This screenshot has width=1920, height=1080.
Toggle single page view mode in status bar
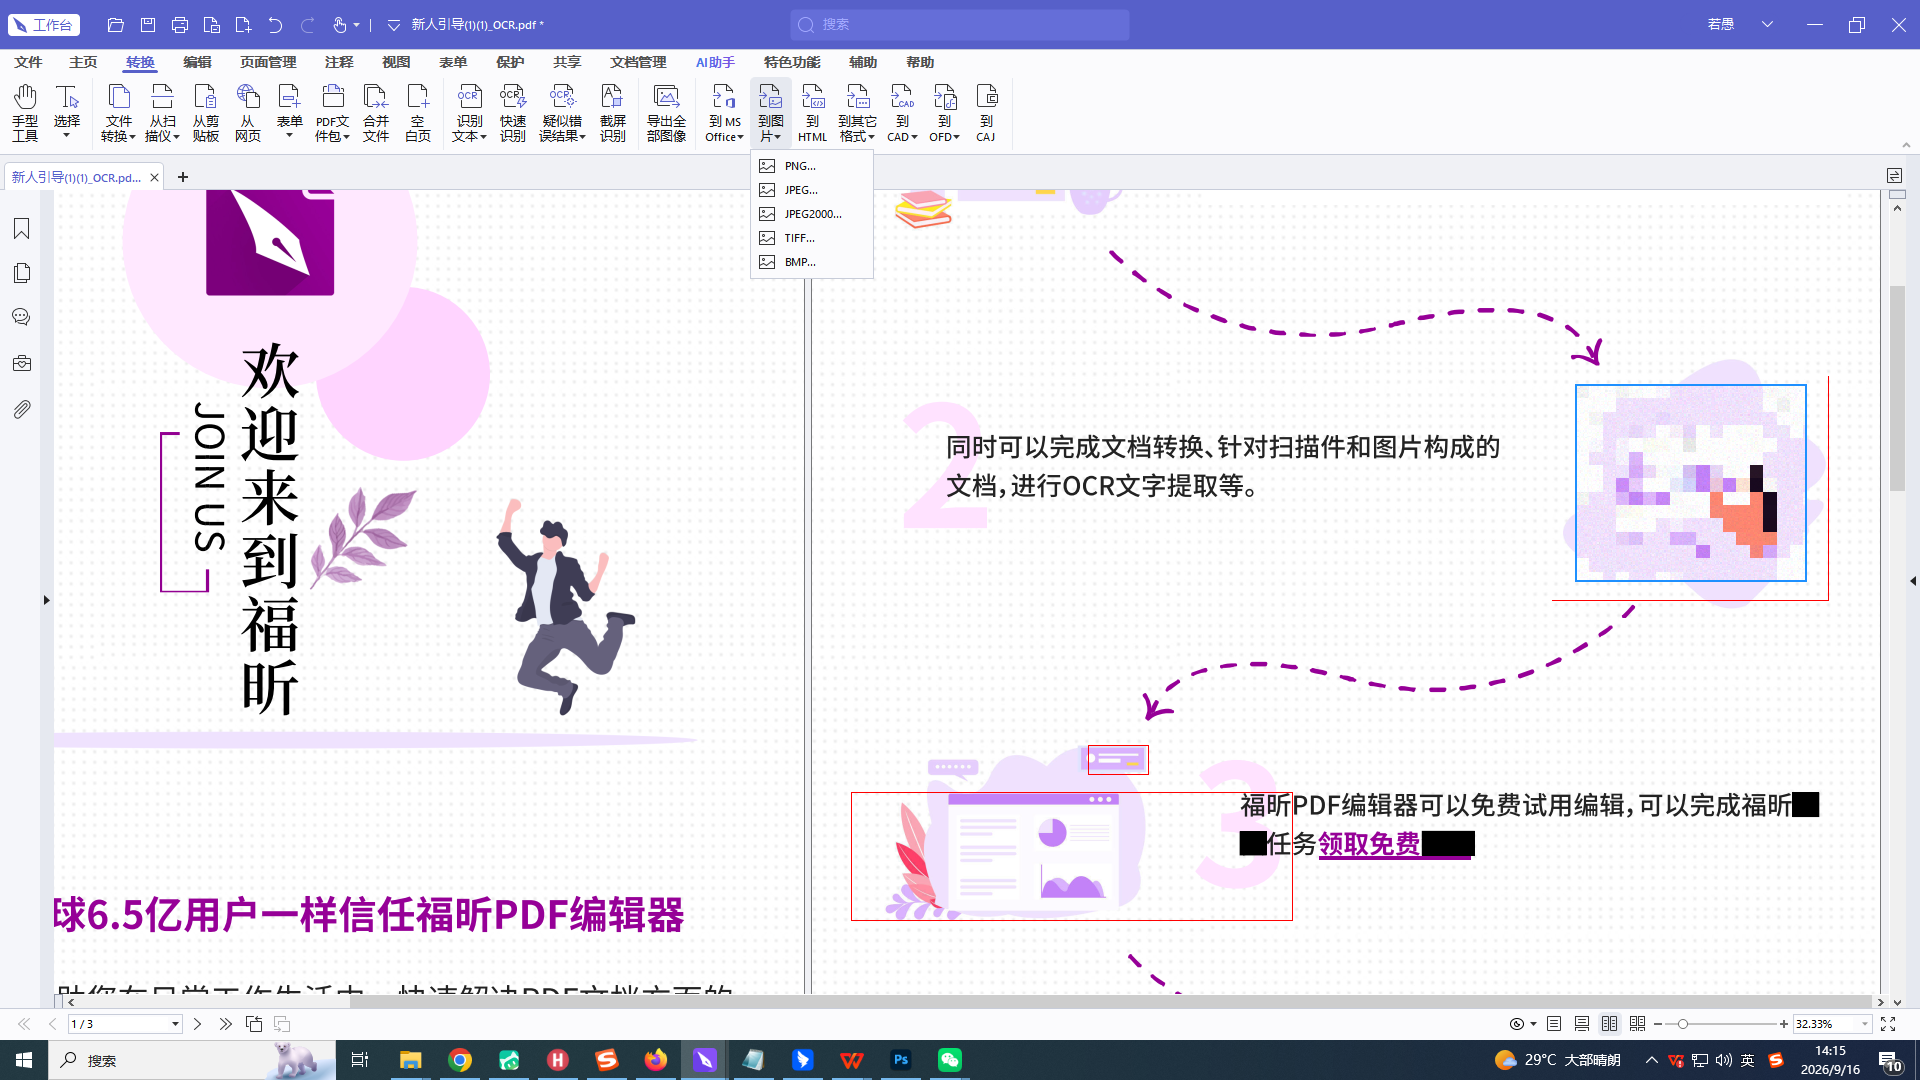point(1554,1024)
